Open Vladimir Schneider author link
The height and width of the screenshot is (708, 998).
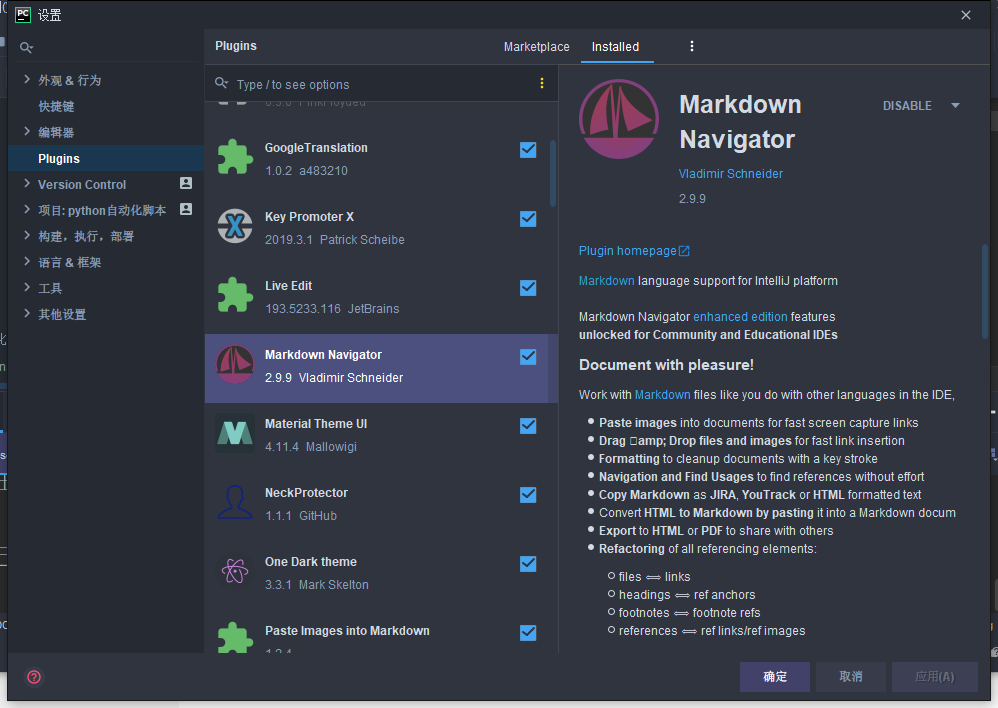[731, 174]
